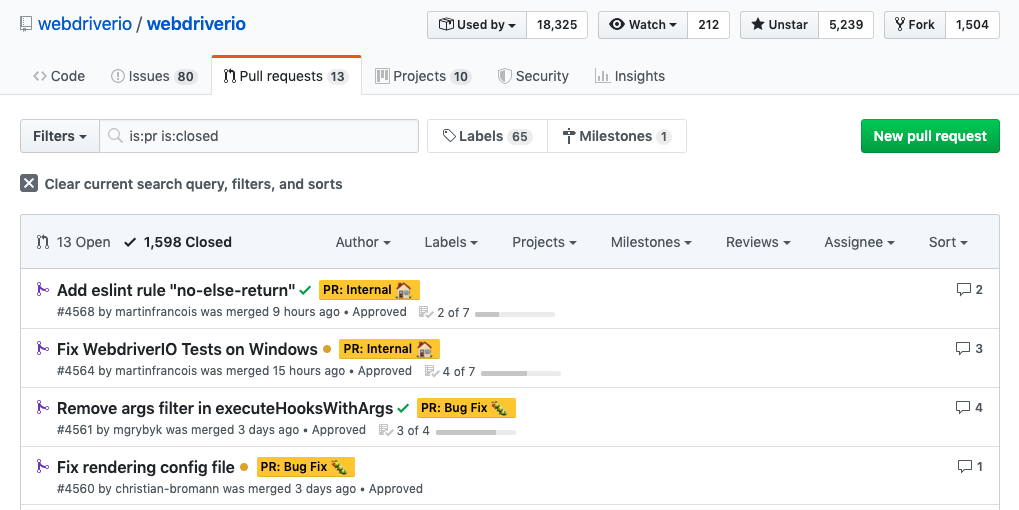This screenshot has width=1019, height=510.
Task: Open the Filters dropdown
Action: tap(60, 136)
